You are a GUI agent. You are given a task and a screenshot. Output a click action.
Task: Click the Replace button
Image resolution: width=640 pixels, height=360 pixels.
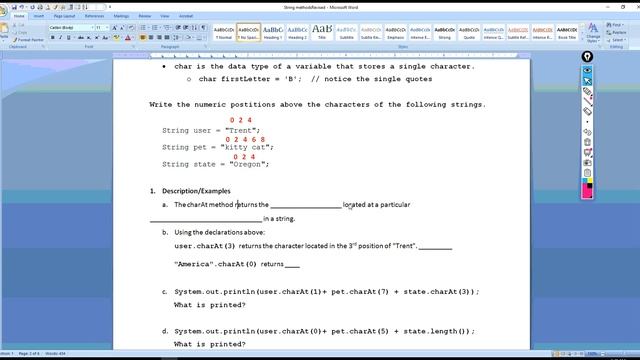pos(616,32)
